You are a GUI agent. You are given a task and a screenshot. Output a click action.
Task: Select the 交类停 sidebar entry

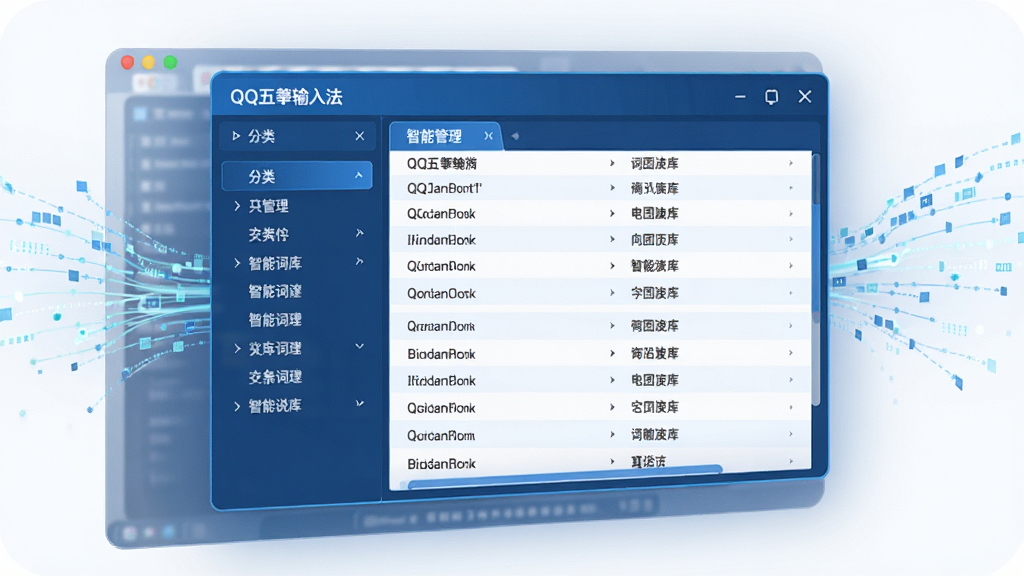point(268,234)
